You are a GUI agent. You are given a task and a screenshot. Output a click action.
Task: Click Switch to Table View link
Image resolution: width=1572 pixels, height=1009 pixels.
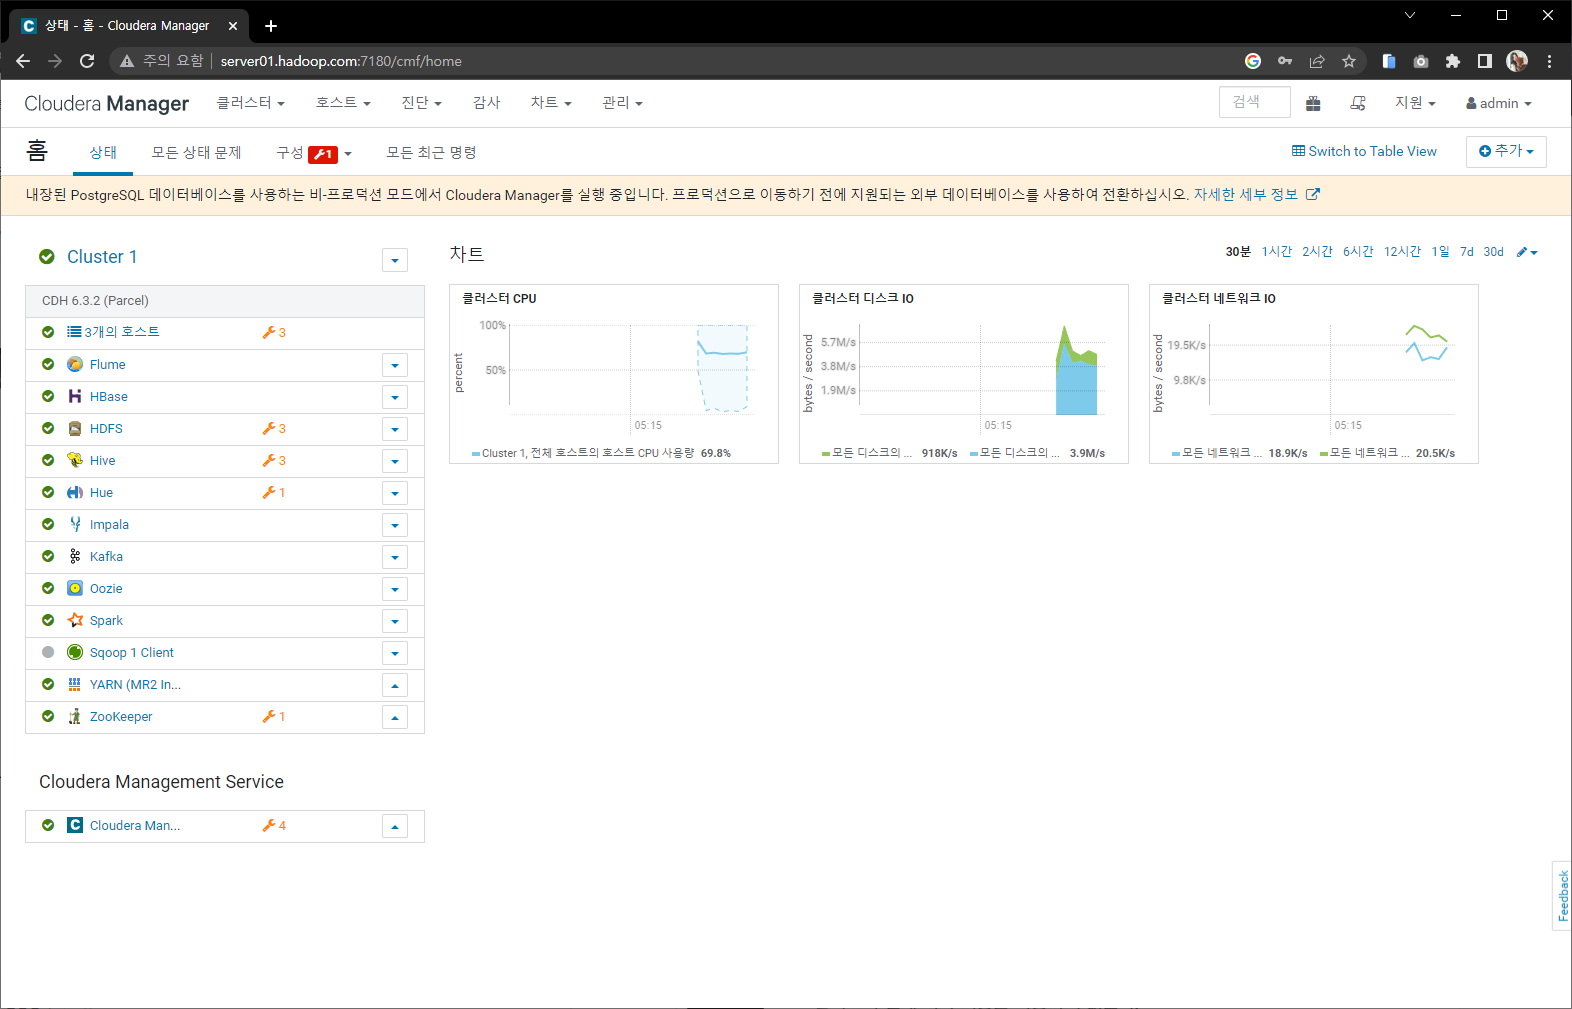pos(1364,151)
